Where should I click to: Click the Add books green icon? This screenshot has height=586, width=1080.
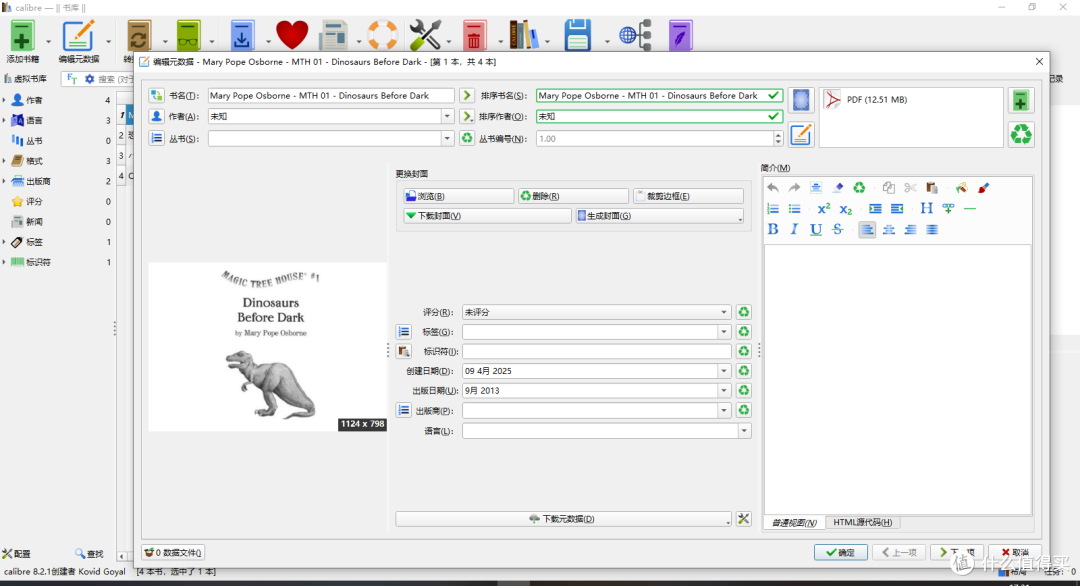tap(21, 35)
